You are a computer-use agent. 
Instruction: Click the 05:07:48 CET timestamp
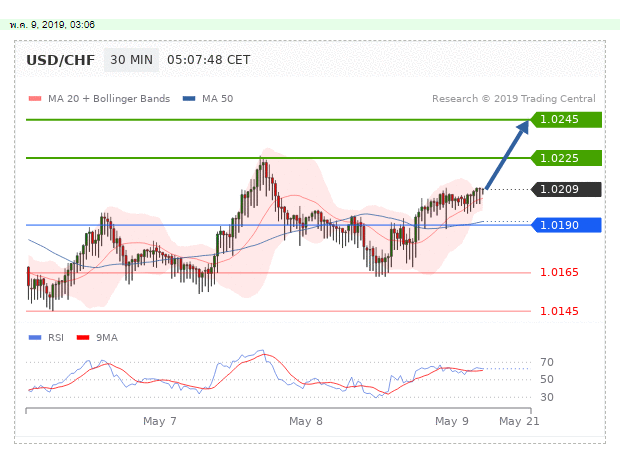pos(209,60)
